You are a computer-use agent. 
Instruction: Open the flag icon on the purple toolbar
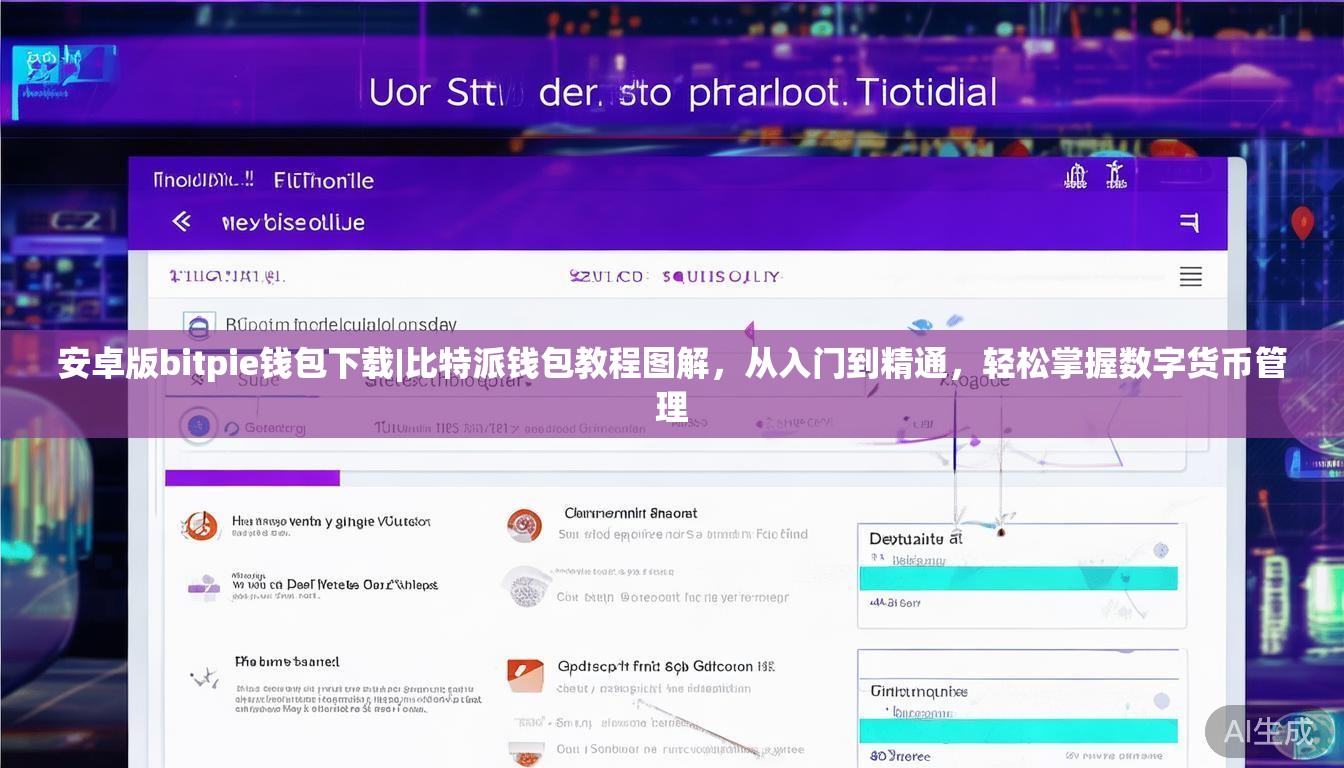coord(1189,222)
